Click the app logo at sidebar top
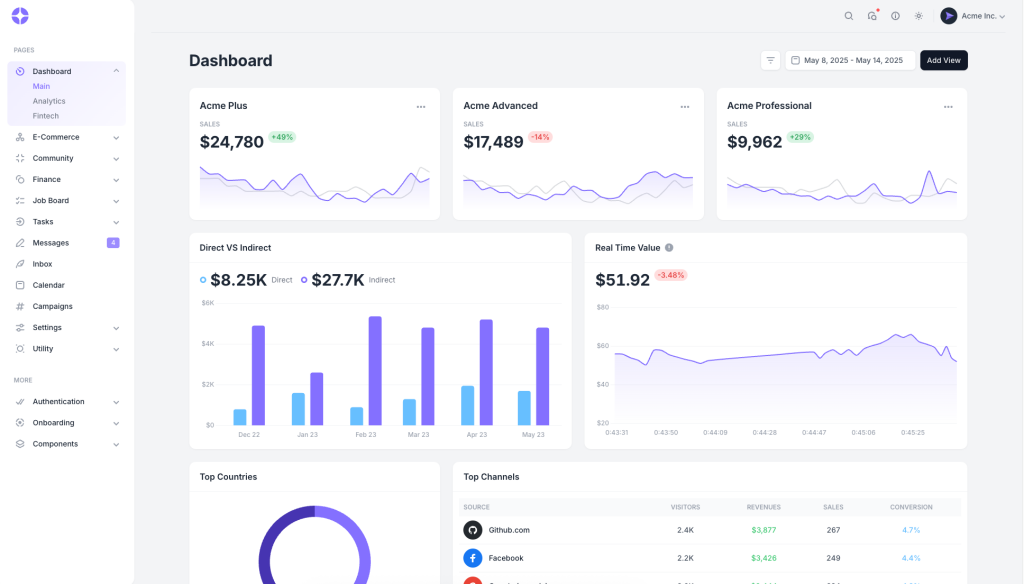The height and width of the screenshot is (584, 1024). point(22,16)
